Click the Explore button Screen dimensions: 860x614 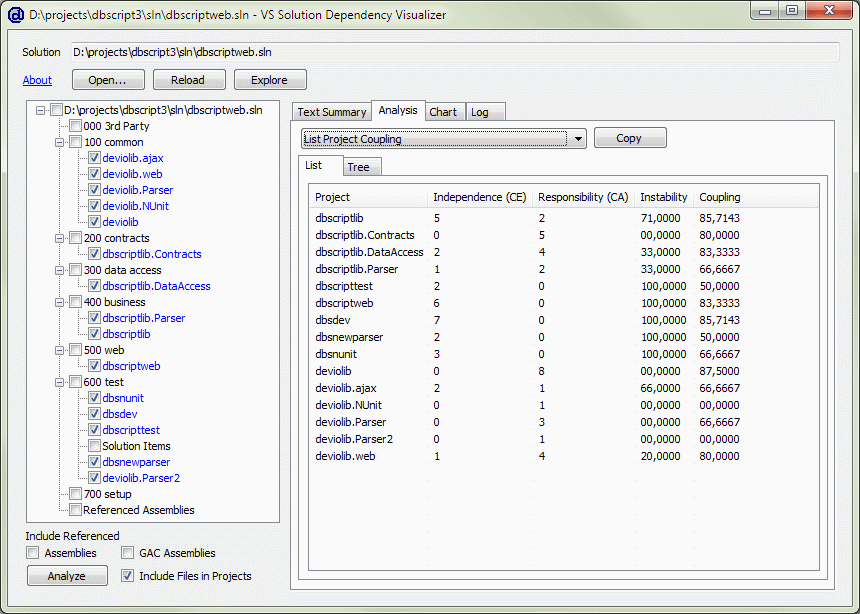click(270, 80)
